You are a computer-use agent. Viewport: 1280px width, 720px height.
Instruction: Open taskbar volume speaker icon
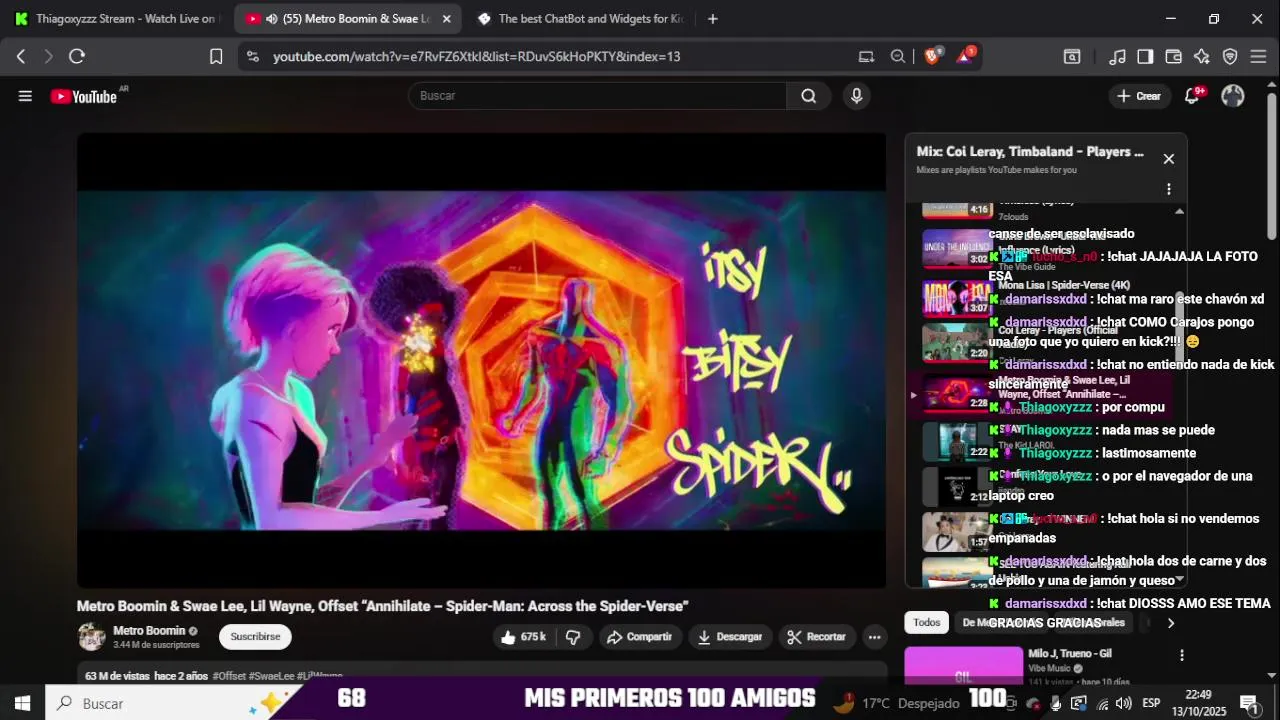1123,703
